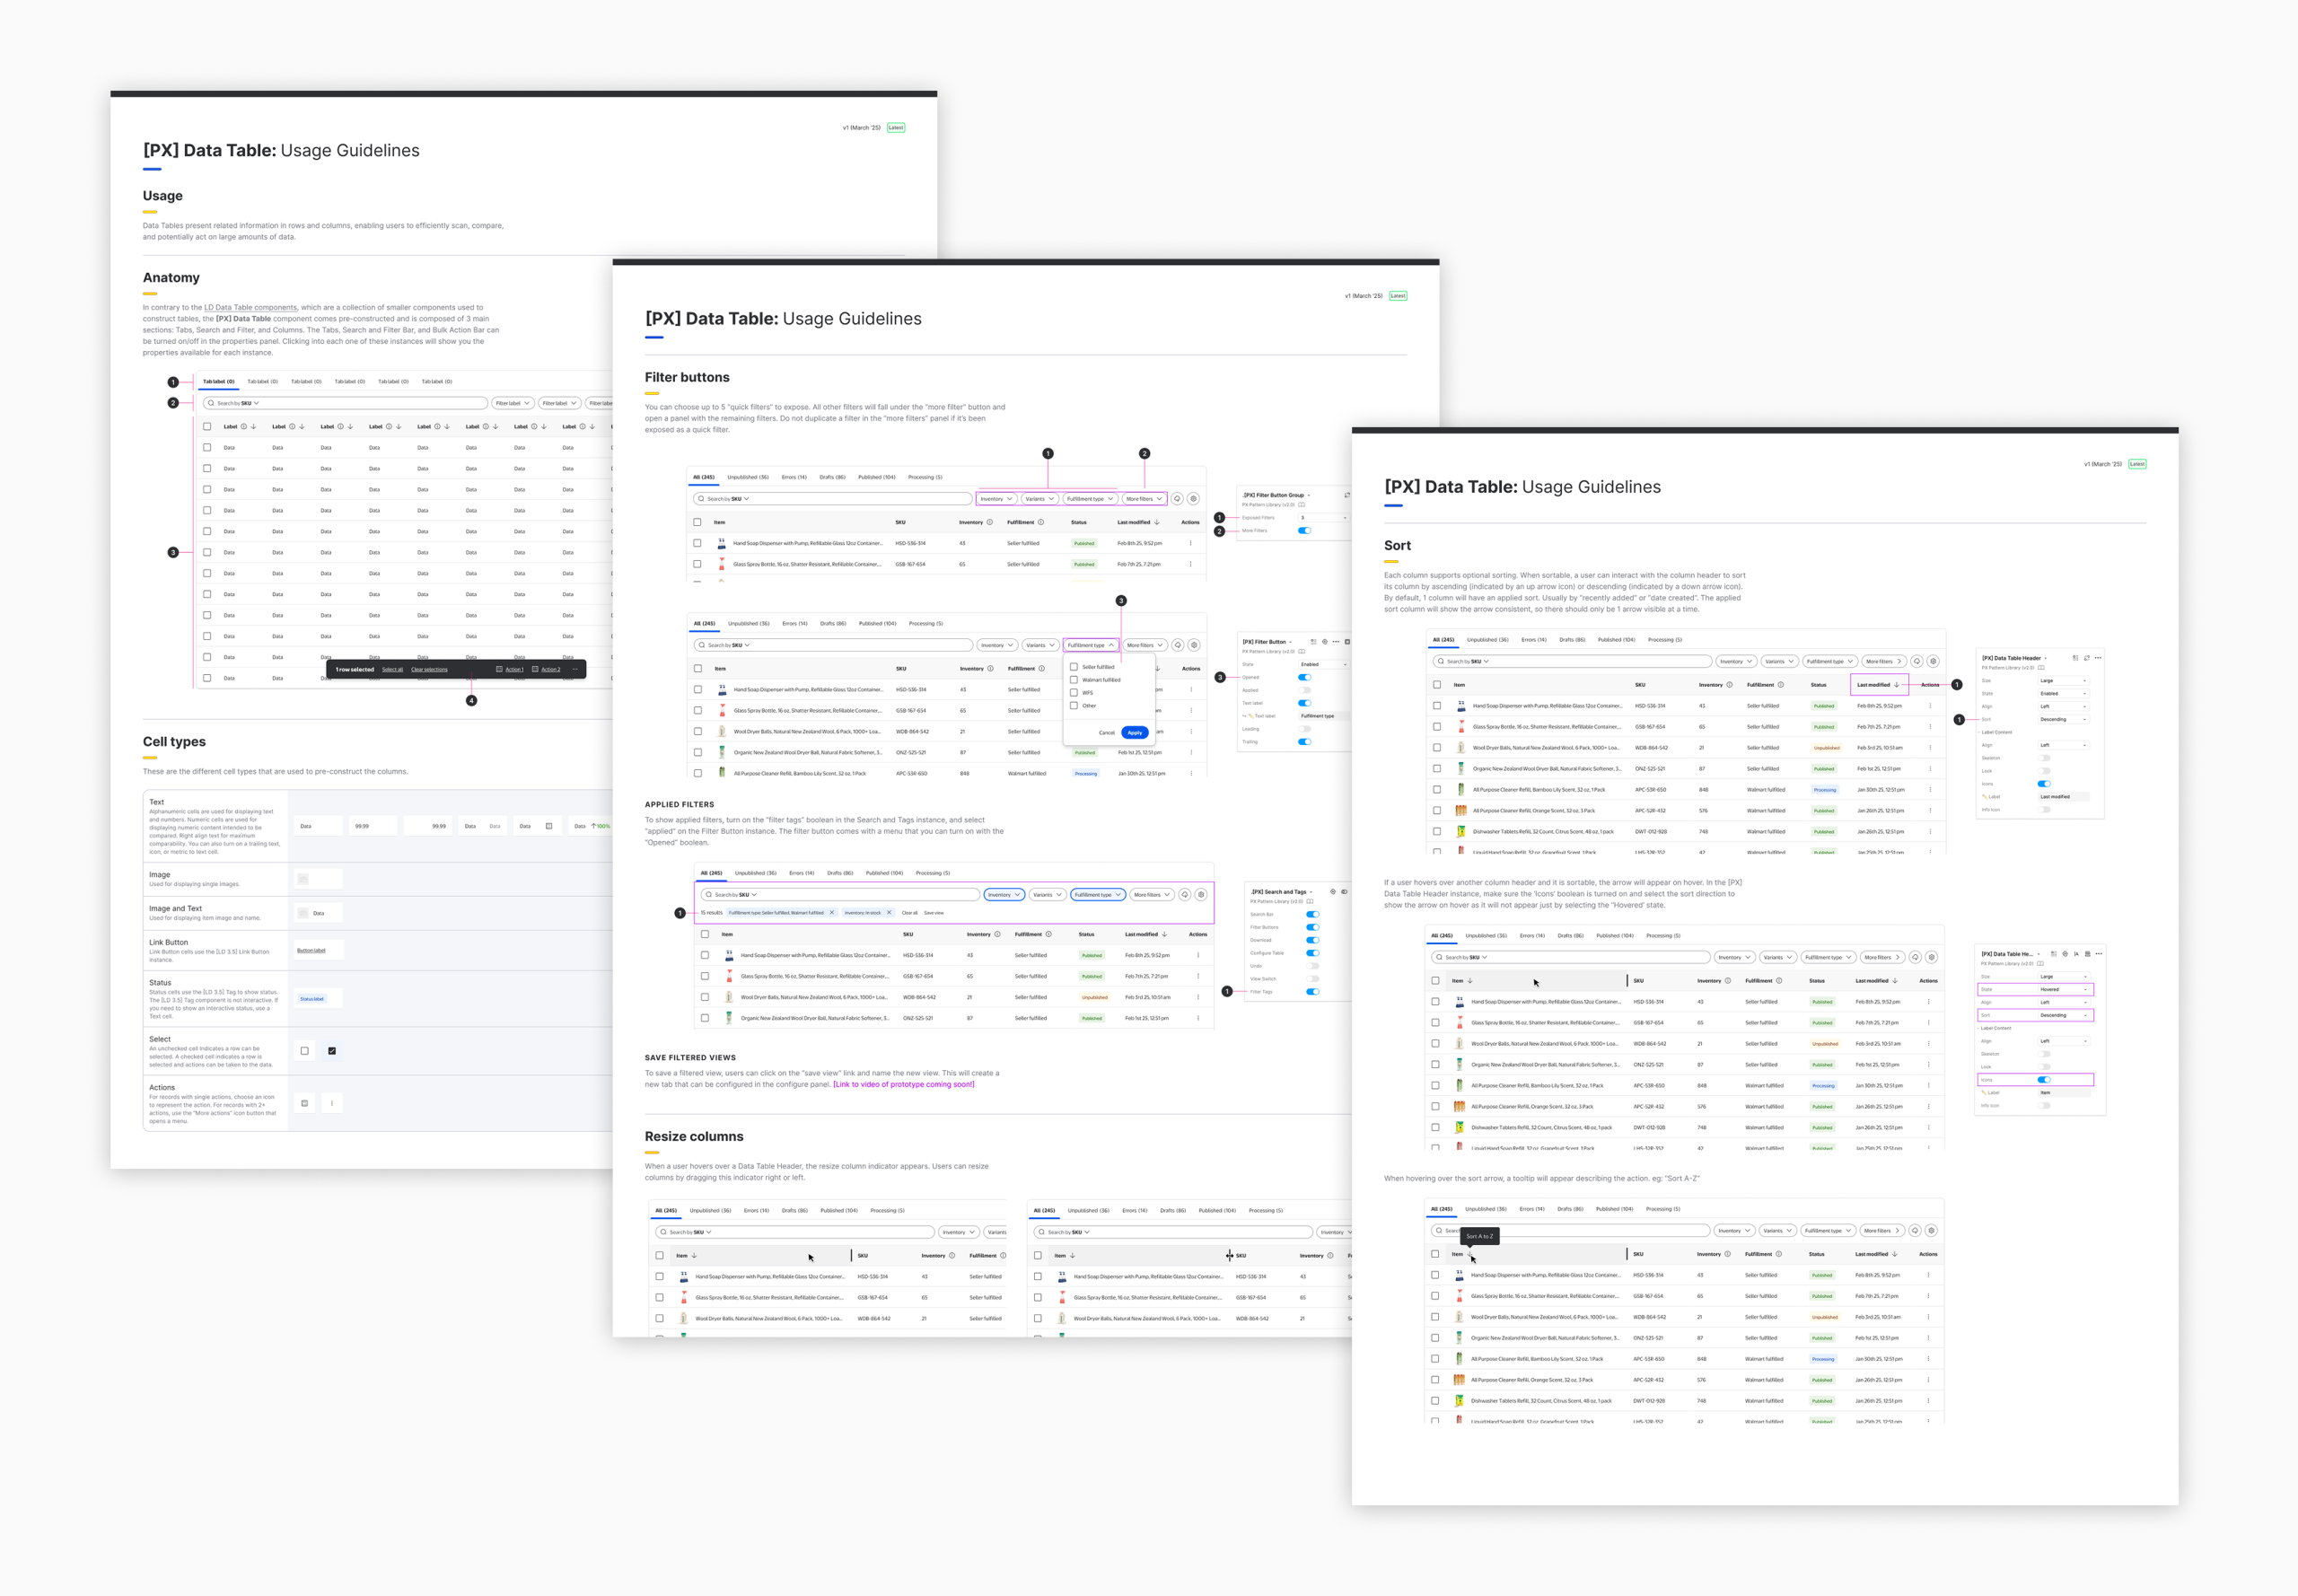Click the sort arrow on the Item column header

click(1470, 980)
